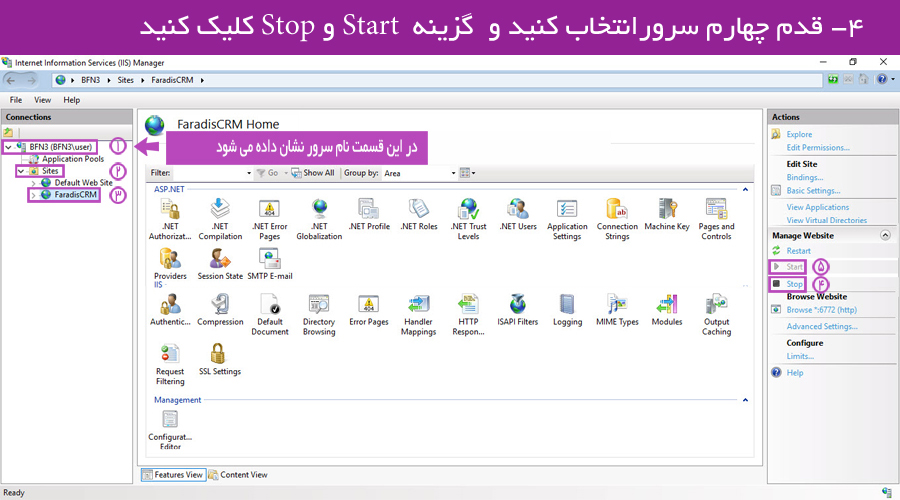Open the Directory Browsing feature
Viewport: 900px width, 500px height.
point(319,315)
